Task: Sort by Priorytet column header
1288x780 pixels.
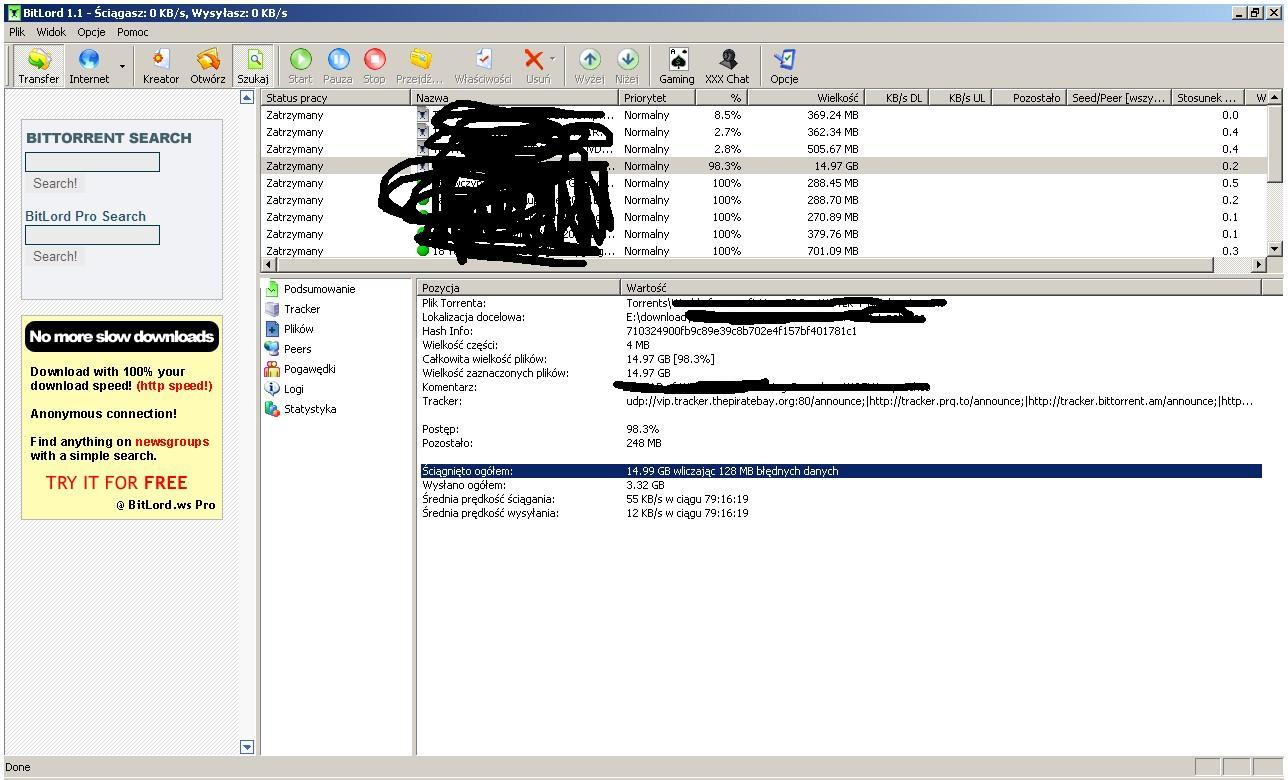Action: [657, 98]
